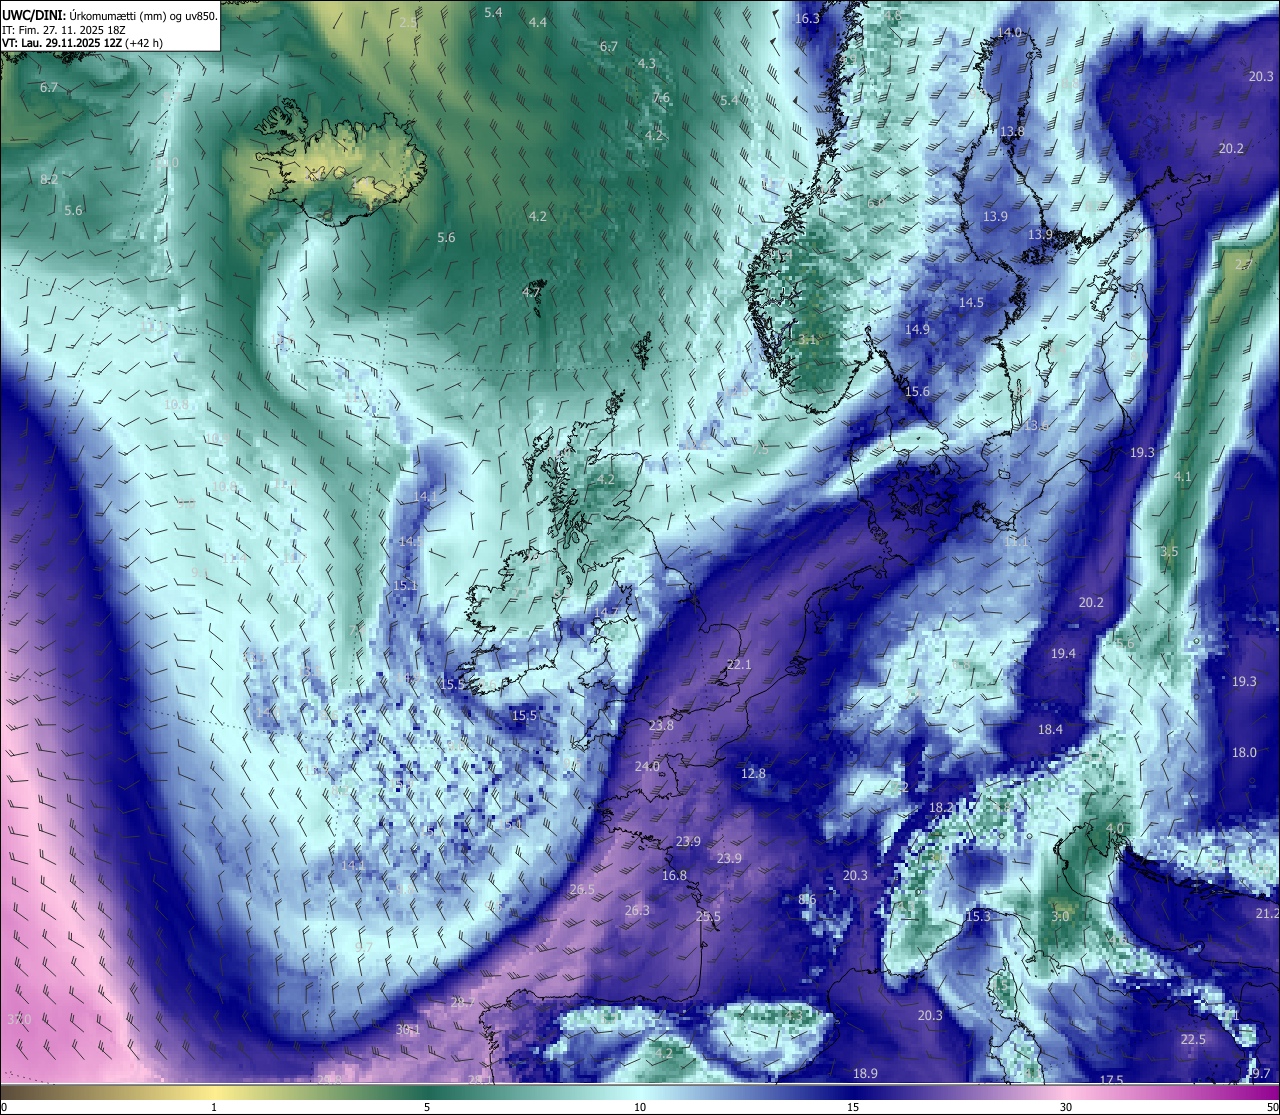Click the 3.5 value label

coord(1169,551)
